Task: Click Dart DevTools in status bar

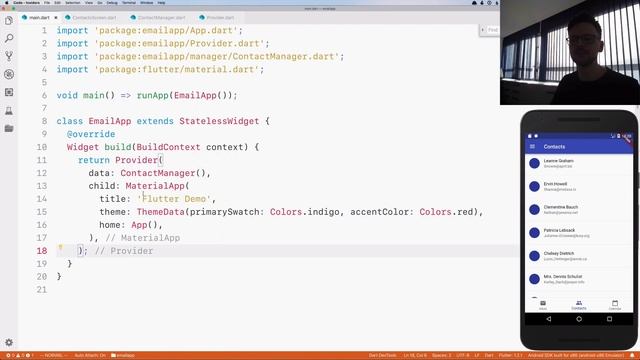Action: 382,356
